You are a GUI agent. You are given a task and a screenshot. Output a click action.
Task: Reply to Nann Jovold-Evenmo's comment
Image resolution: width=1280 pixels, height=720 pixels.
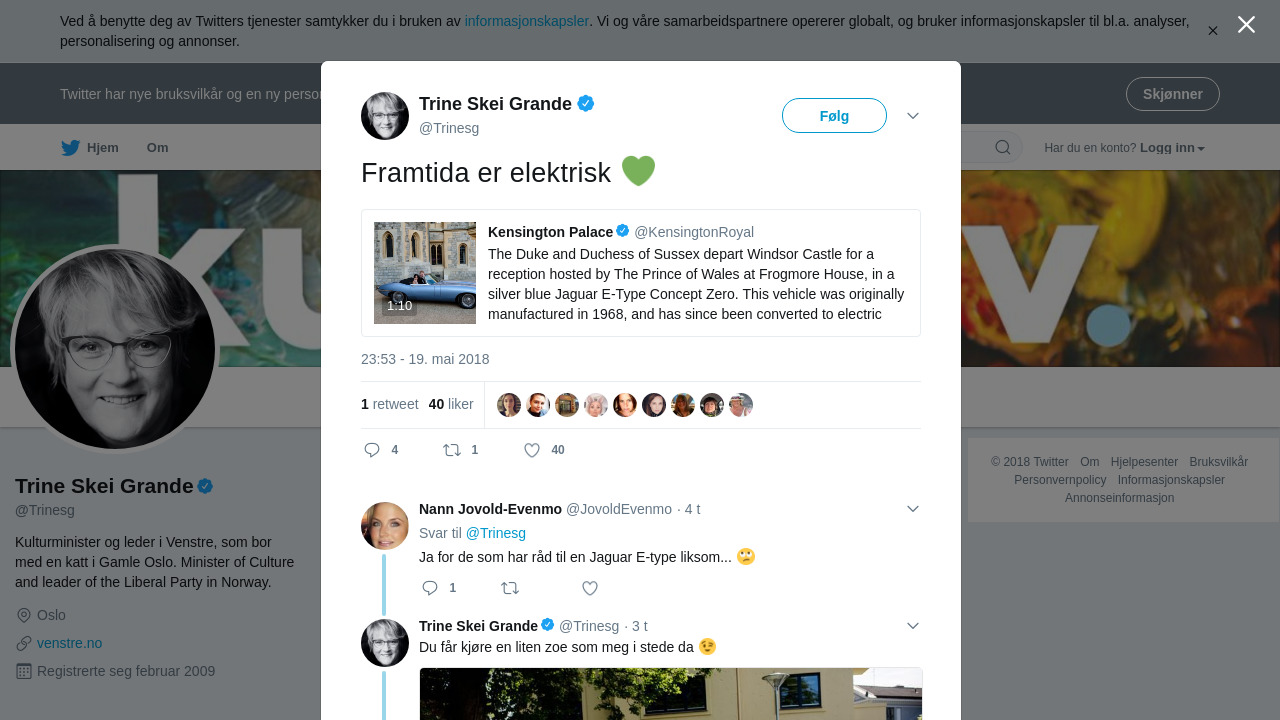pos(430,588)
